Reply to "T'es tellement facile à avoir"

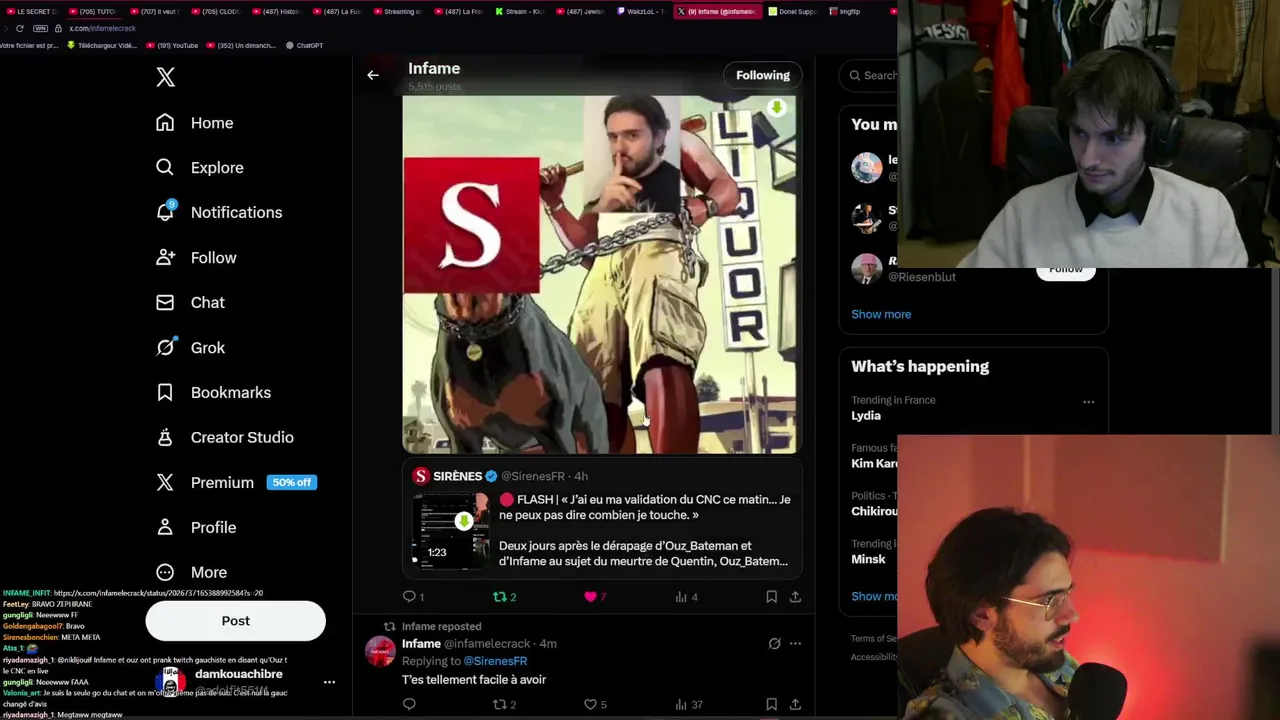tap(409, 705)
